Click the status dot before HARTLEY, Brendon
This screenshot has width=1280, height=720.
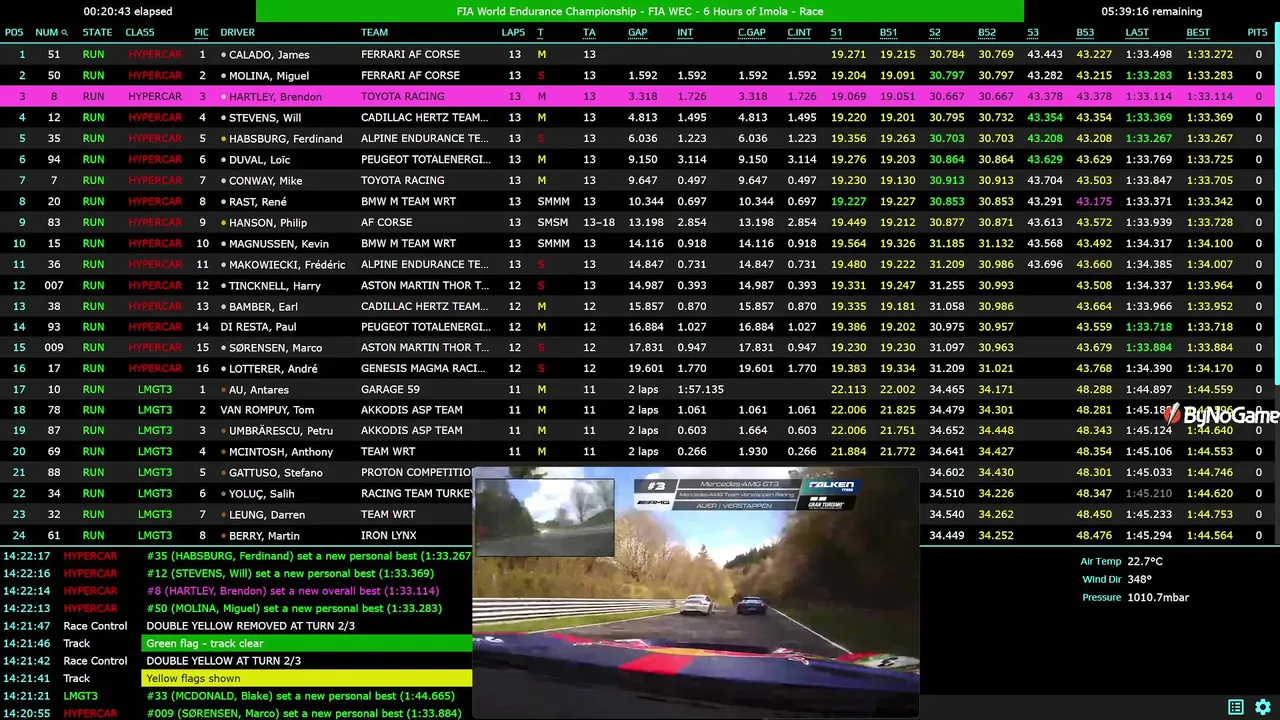click(224, 97)
